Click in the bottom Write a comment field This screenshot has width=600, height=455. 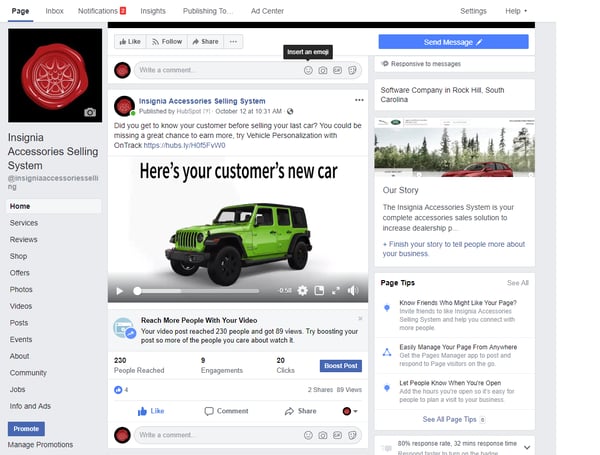[218, 435]
